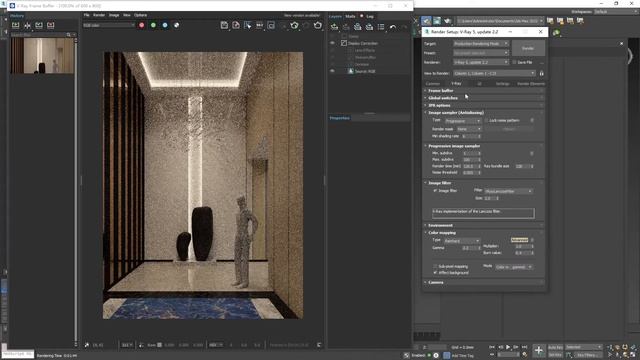The height and width of the screenshot is (360, 640).
Task: Click the render last teapot icon
Action: [x=318, y=25]
